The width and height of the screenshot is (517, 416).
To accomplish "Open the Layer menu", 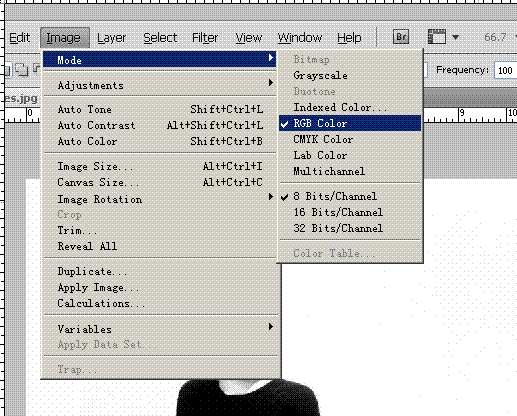I will tap(111, 38).
